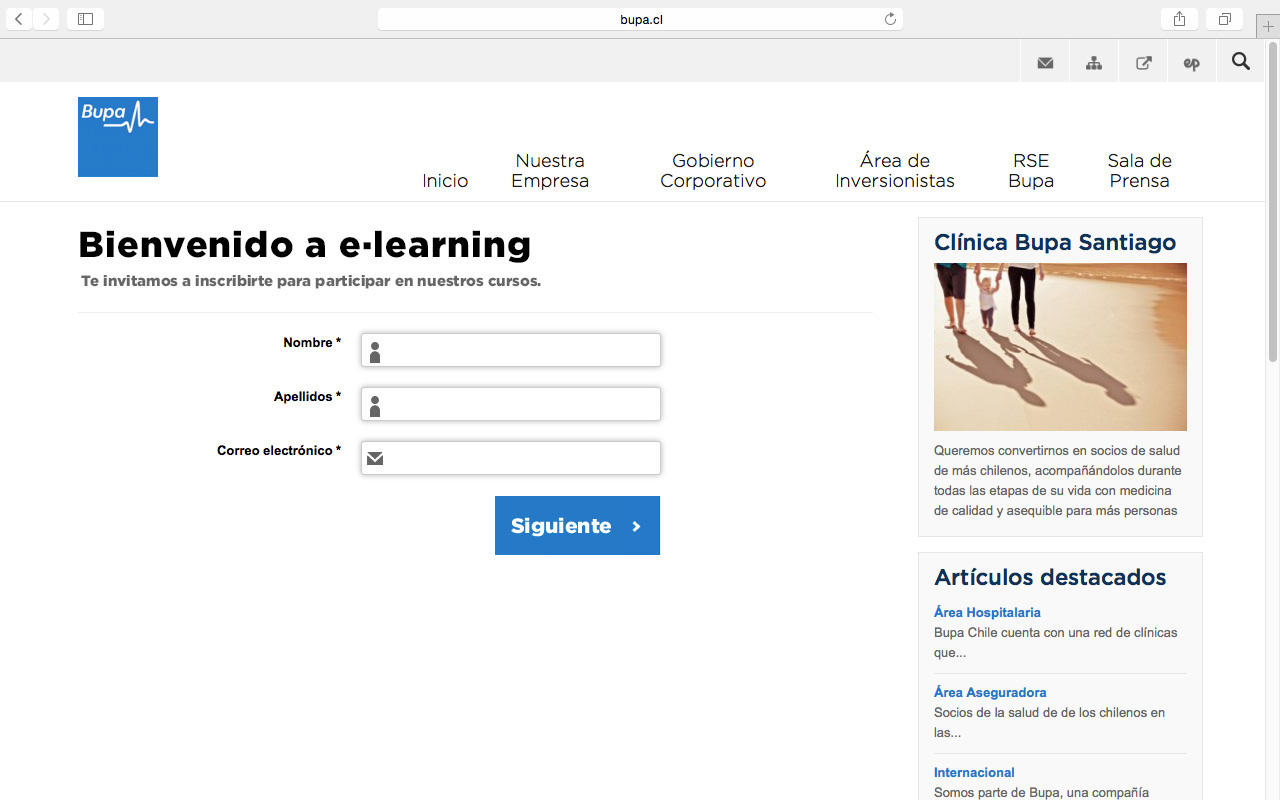Click the Bupa logo

coord(118,137)
